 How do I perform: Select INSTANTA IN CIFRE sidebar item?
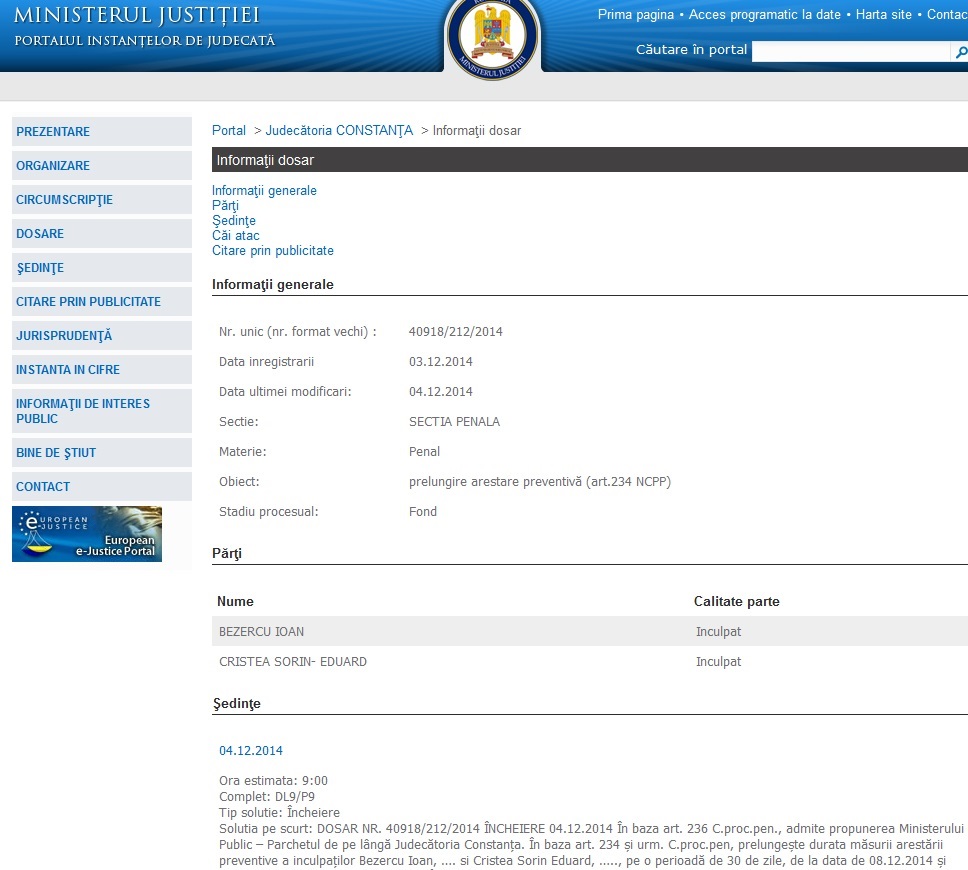(102, 369)
